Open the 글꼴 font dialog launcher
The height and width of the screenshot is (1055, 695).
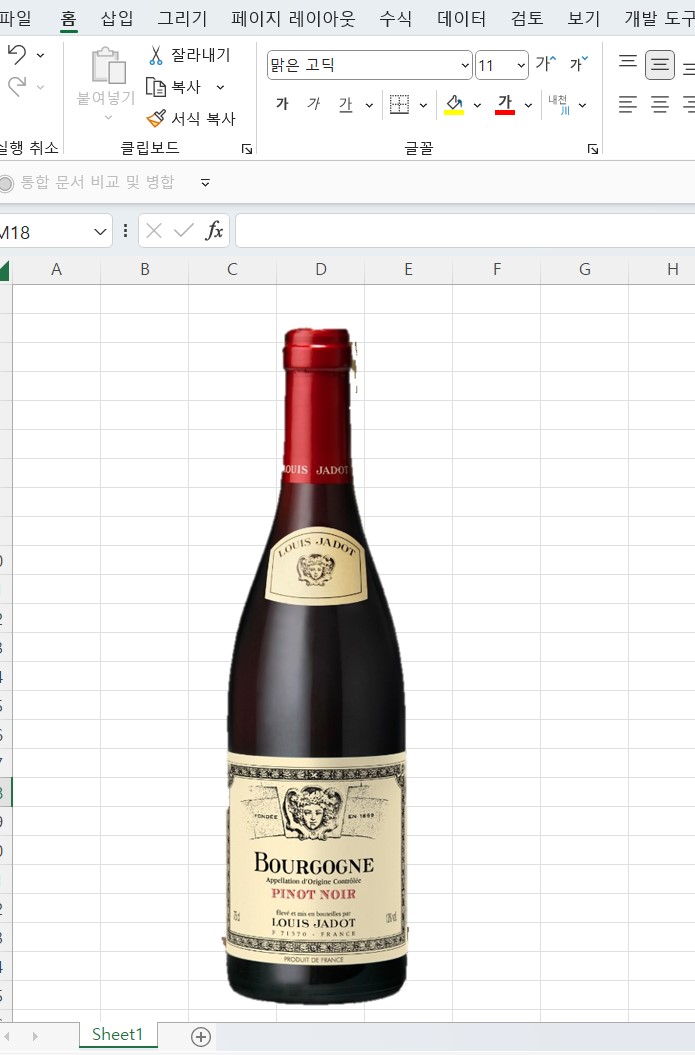[x=593, y=149]
